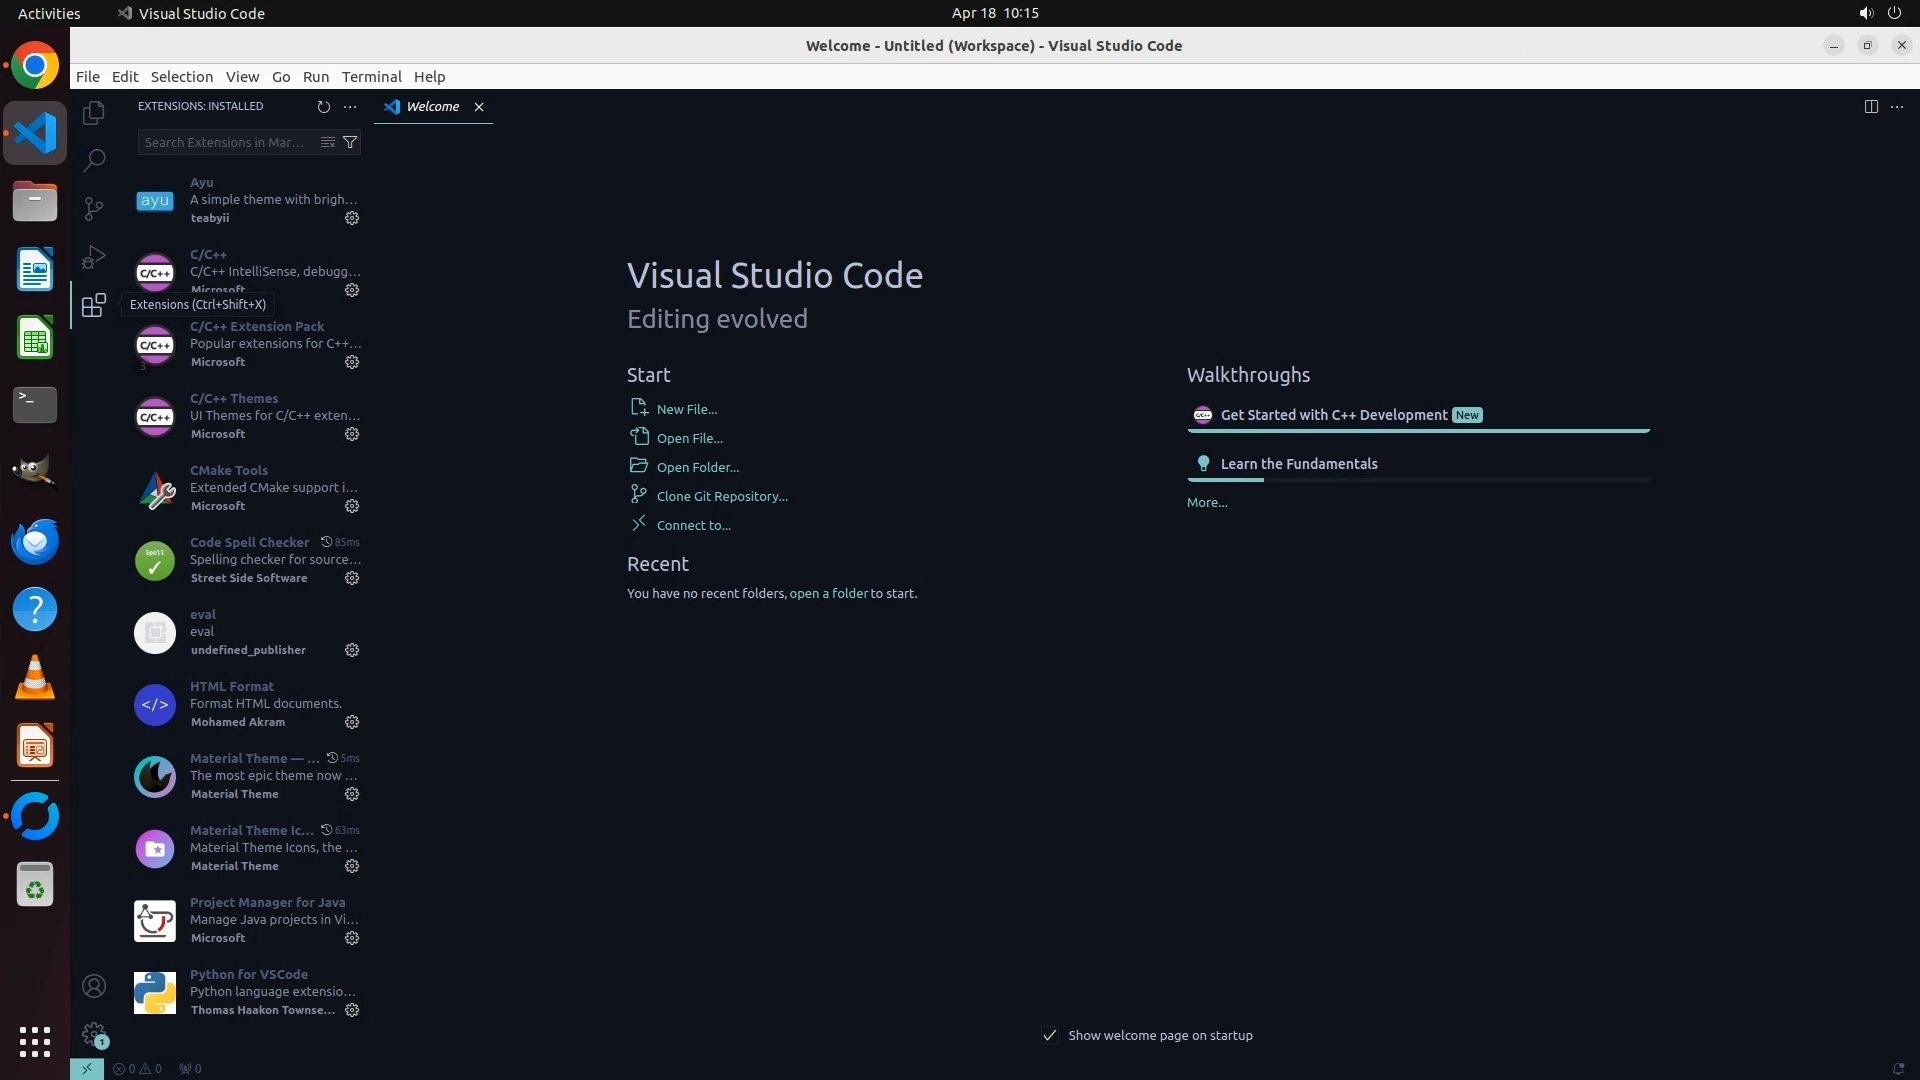Clear extensions search results icon
This screenshot has width=1920, height=1080.
pyautogui.click(x=327, y=142)
